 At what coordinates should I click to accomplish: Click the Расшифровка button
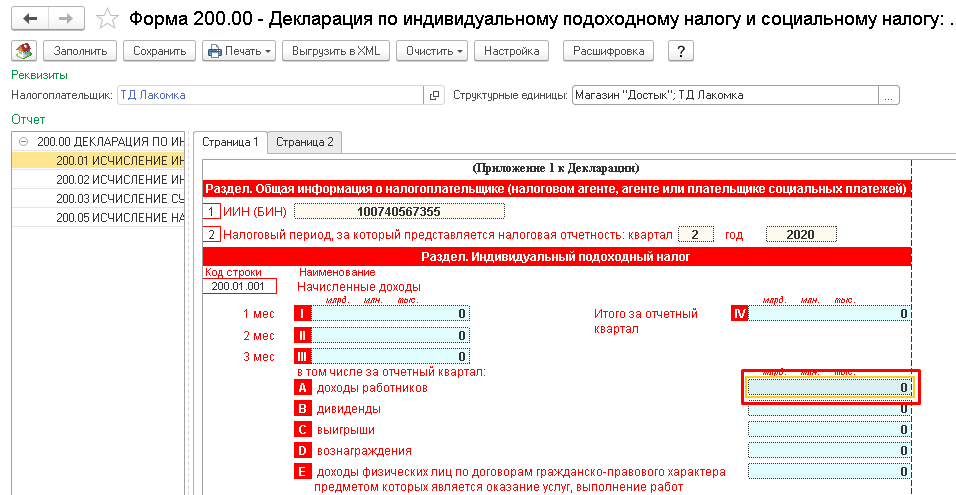pos(609,51)
